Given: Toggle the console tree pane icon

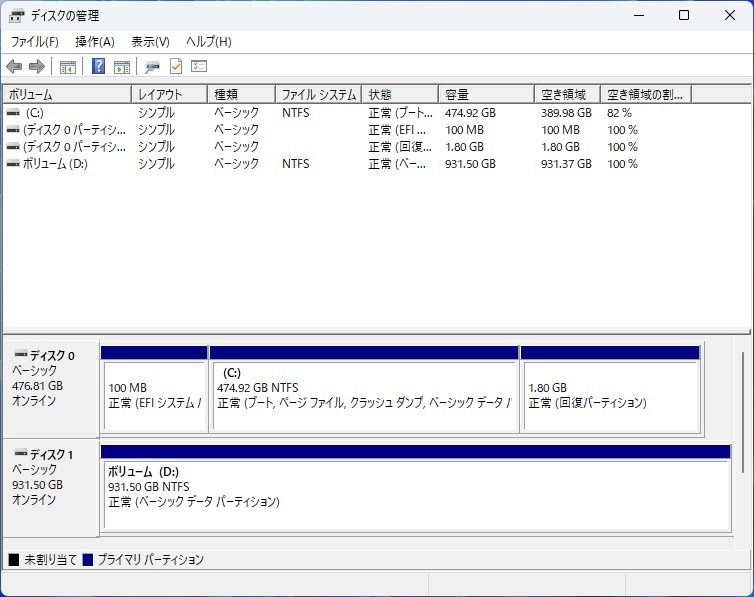Looking at the screenshot, I should (68, 67).
